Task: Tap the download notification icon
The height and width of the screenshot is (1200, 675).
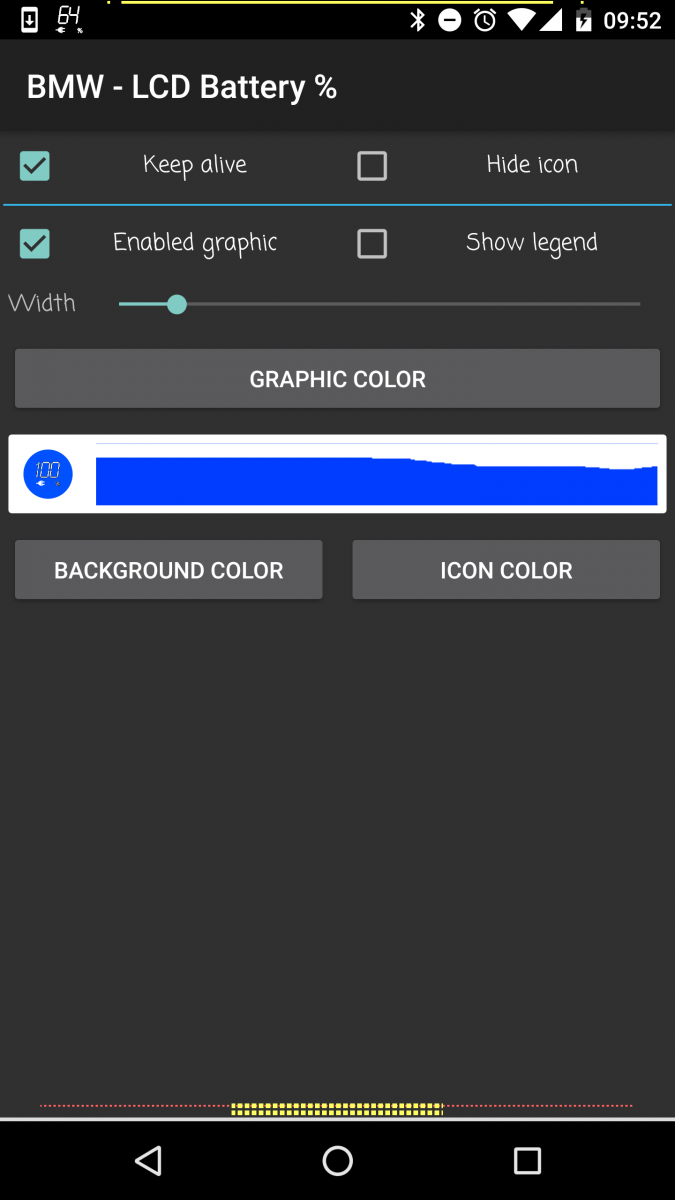Action: pos(29,20)
